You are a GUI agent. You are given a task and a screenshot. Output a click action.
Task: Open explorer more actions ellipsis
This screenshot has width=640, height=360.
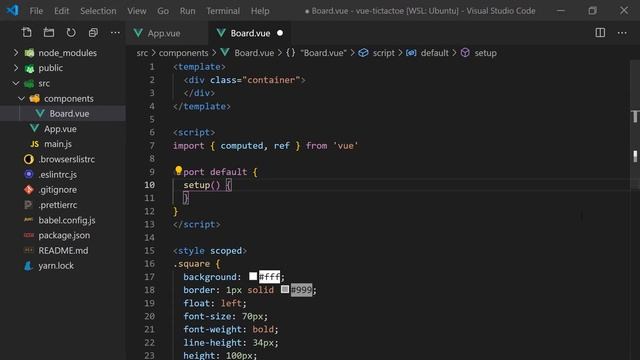115,33
